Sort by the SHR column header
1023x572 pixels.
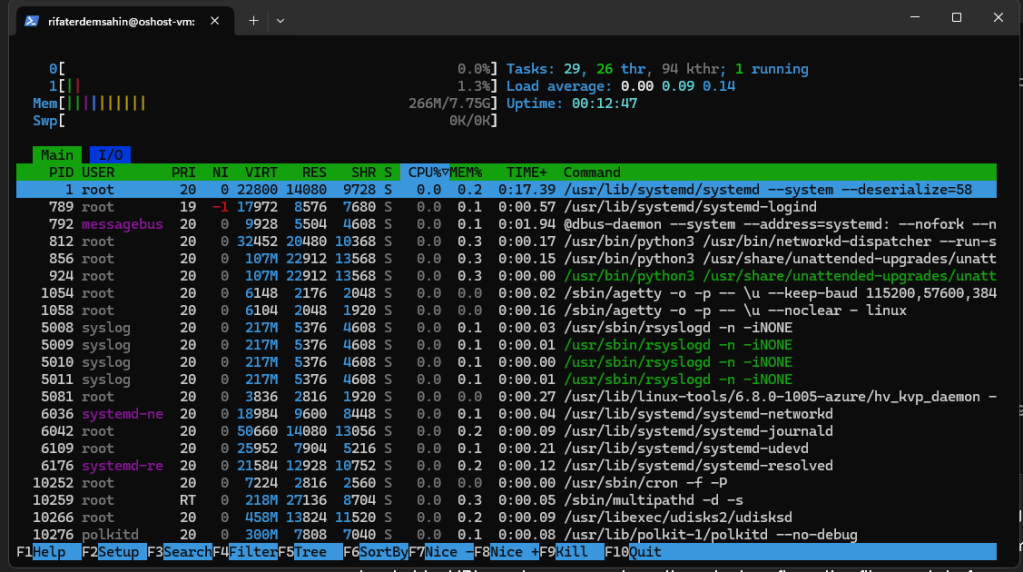click(x=363, y=173)
